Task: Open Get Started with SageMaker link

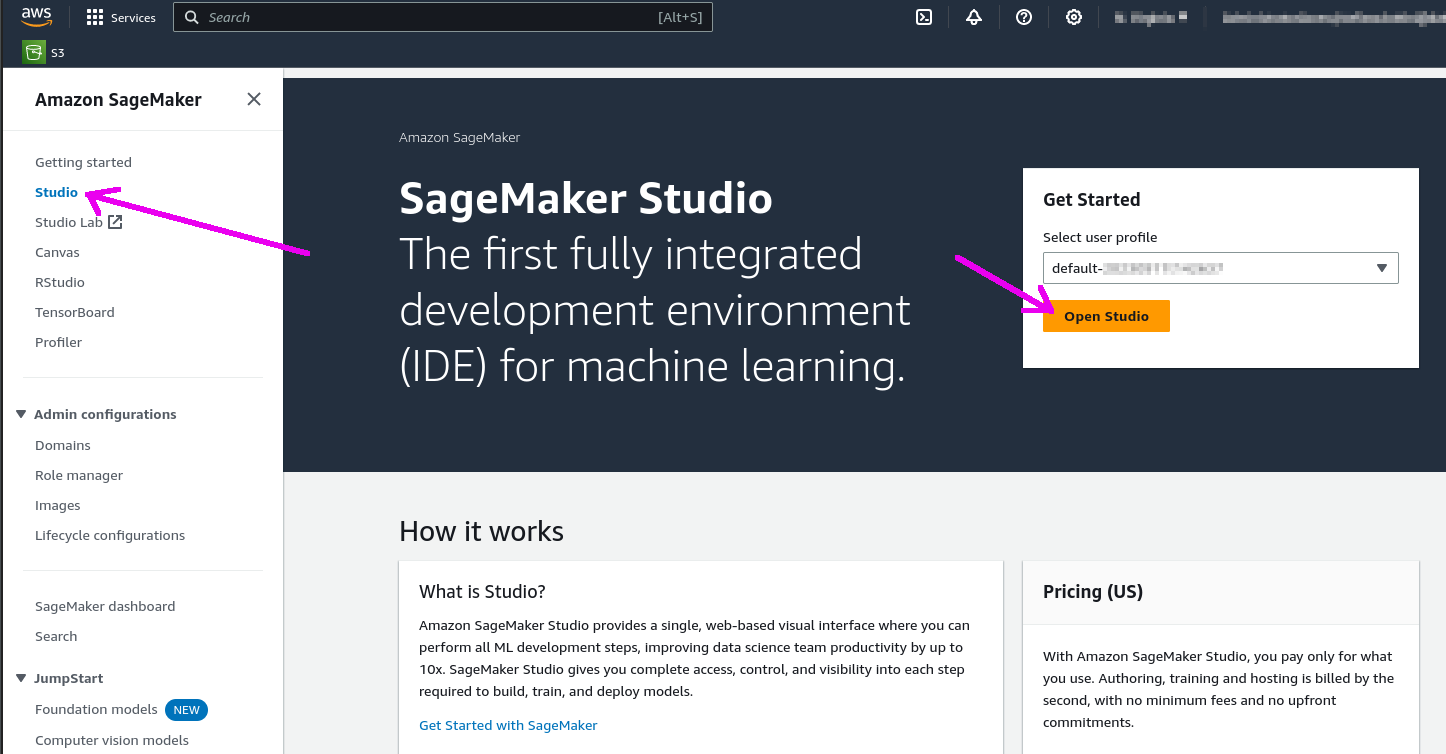Action: (508, 725)
